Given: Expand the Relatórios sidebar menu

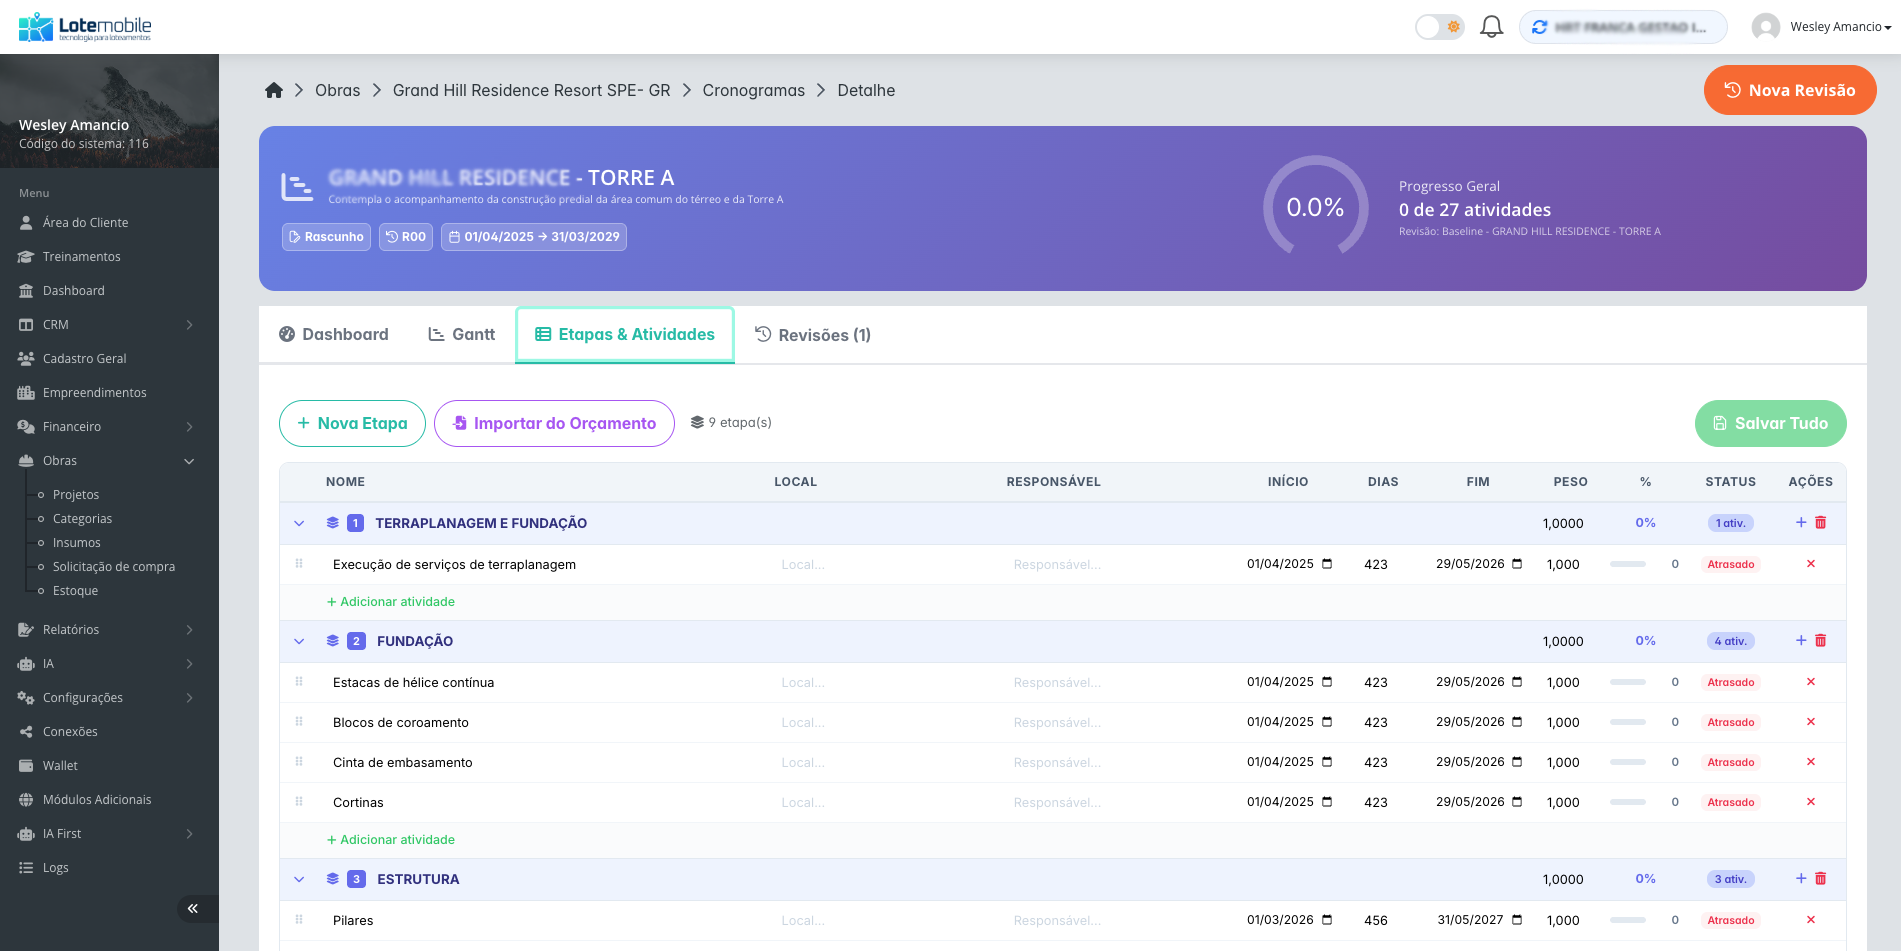Looking at the screenshot, I should 109,630.
